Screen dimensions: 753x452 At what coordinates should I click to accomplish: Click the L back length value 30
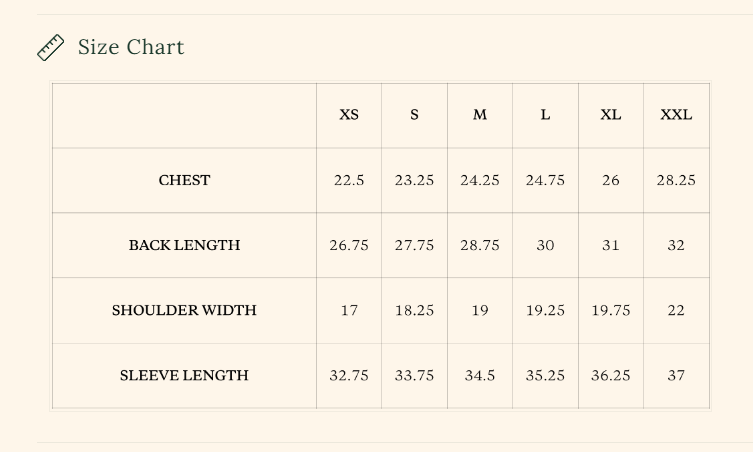tap(545, 245)
